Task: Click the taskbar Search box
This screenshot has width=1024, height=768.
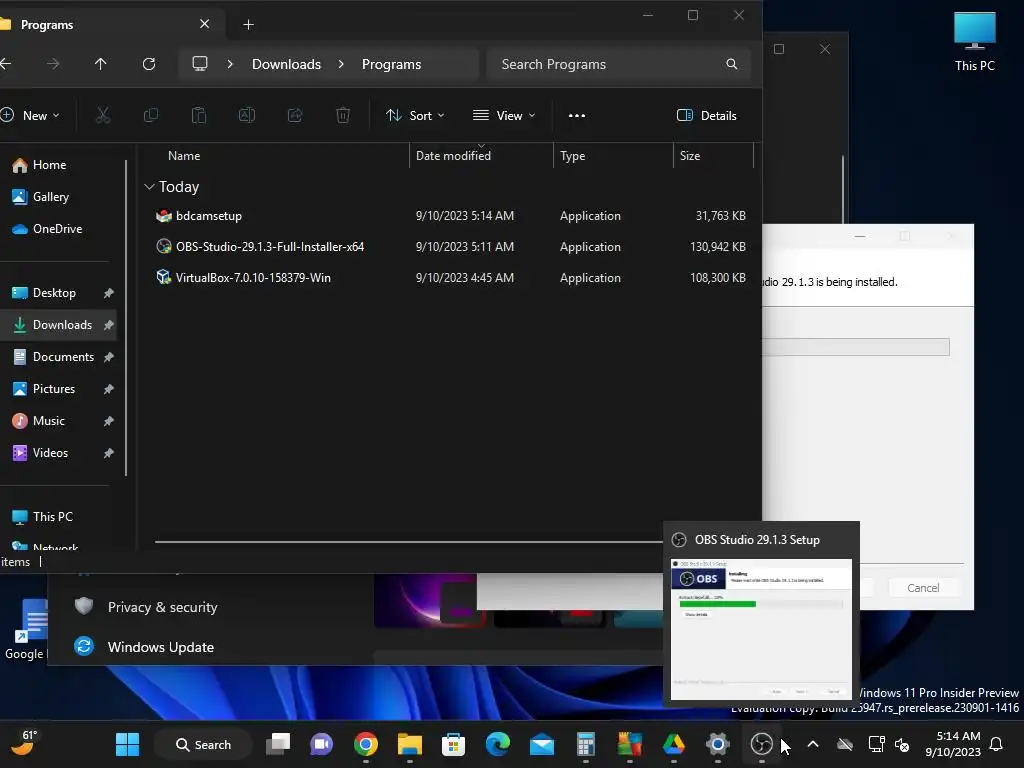Action: (x=203, y=744)
